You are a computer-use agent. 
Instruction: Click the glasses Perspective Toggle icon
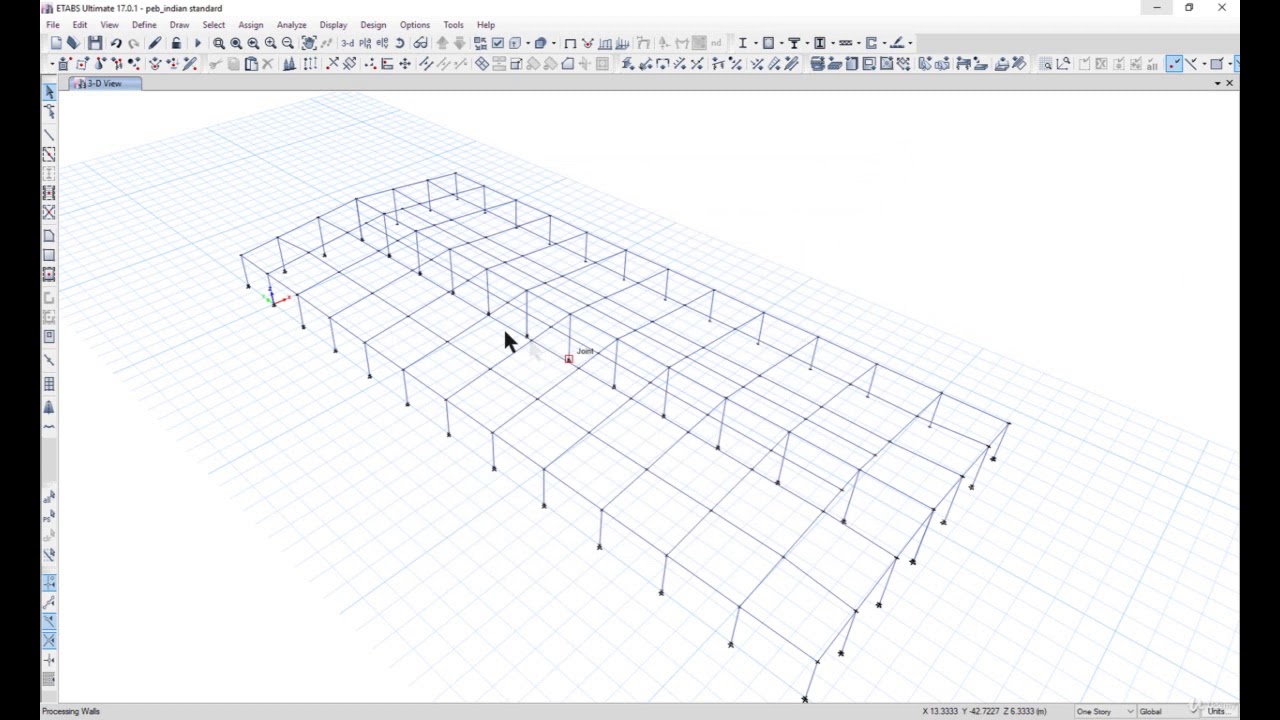coord(421,43)
